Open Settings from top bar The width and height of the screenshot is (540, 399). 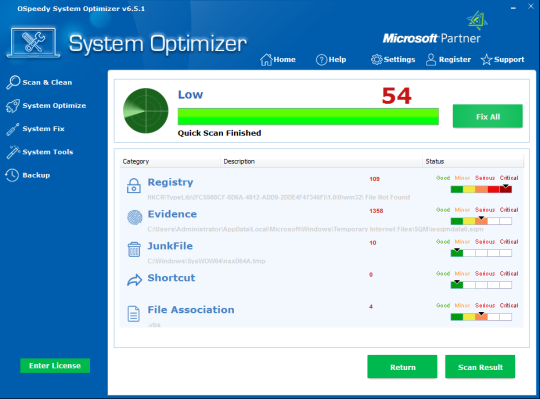point(393,60)
